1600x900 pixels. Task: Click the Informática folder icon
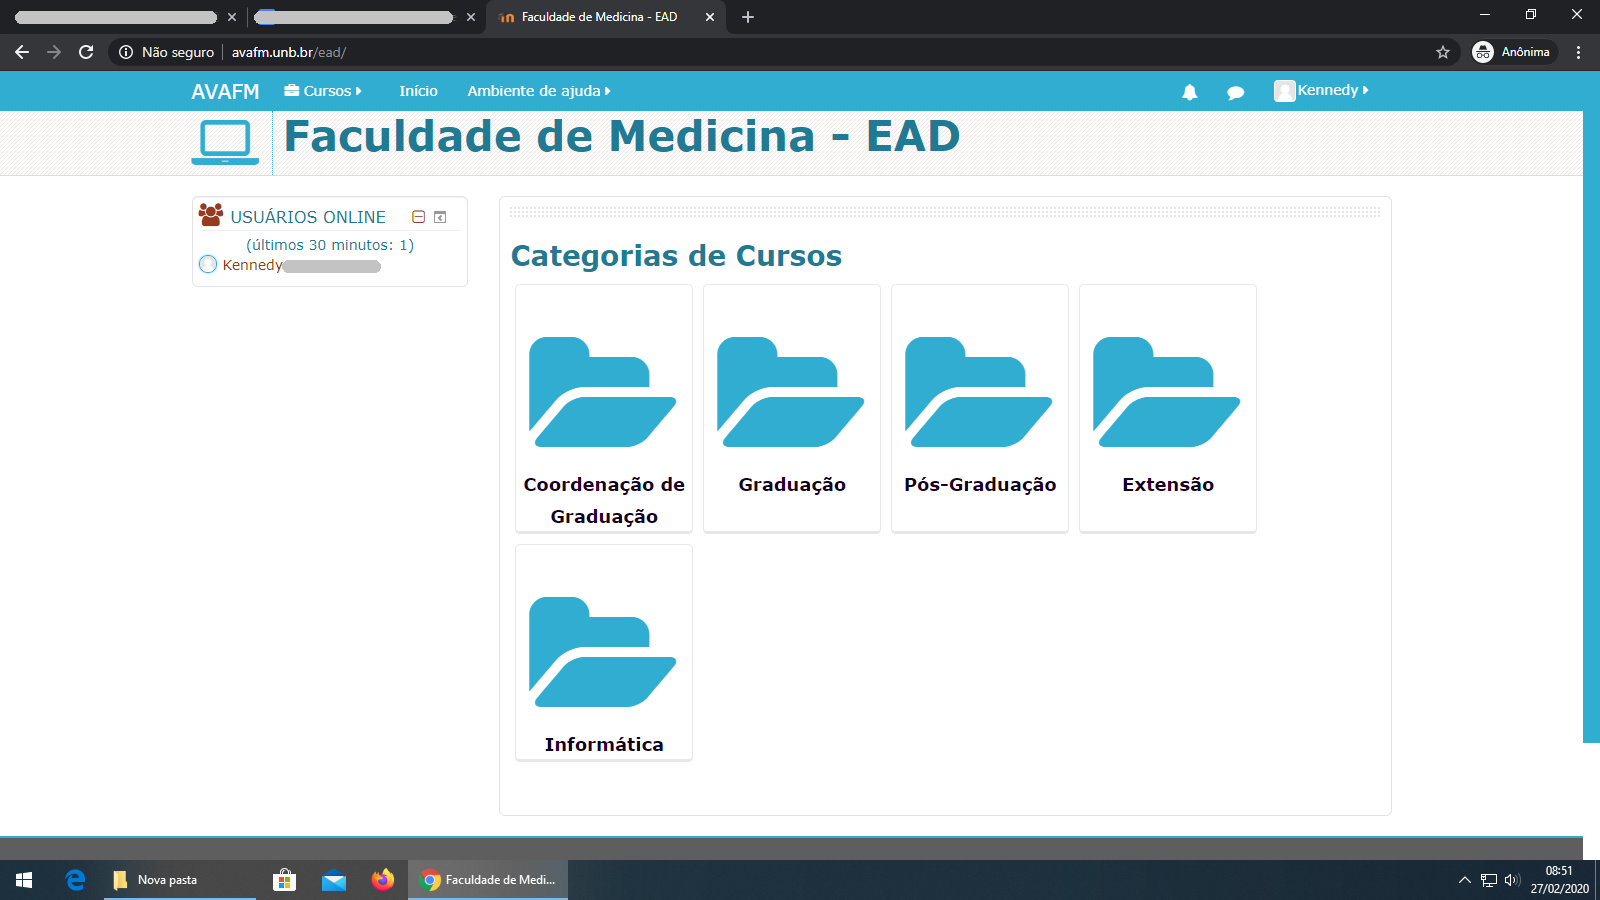[x=603, y=652]
